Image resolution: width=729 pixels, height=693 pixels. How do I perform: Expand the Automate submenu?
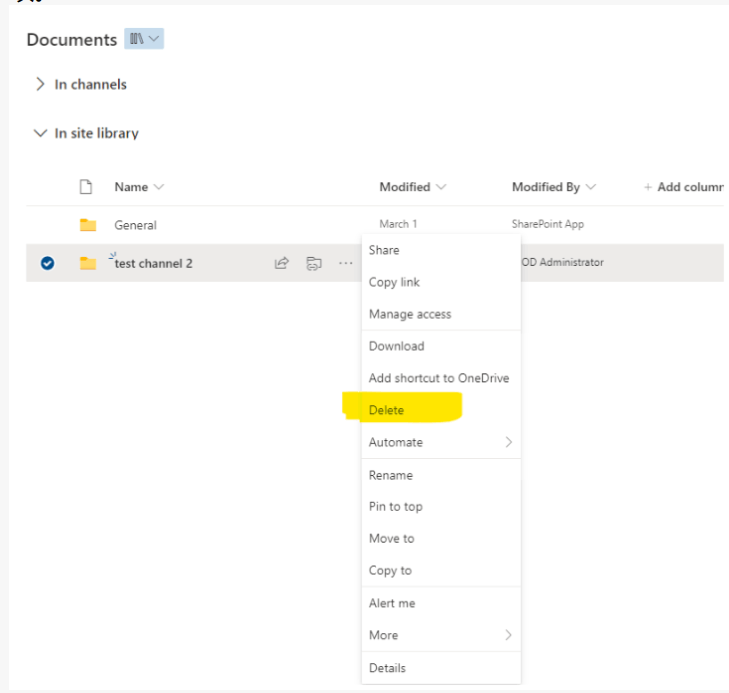[x=441, y=442]
